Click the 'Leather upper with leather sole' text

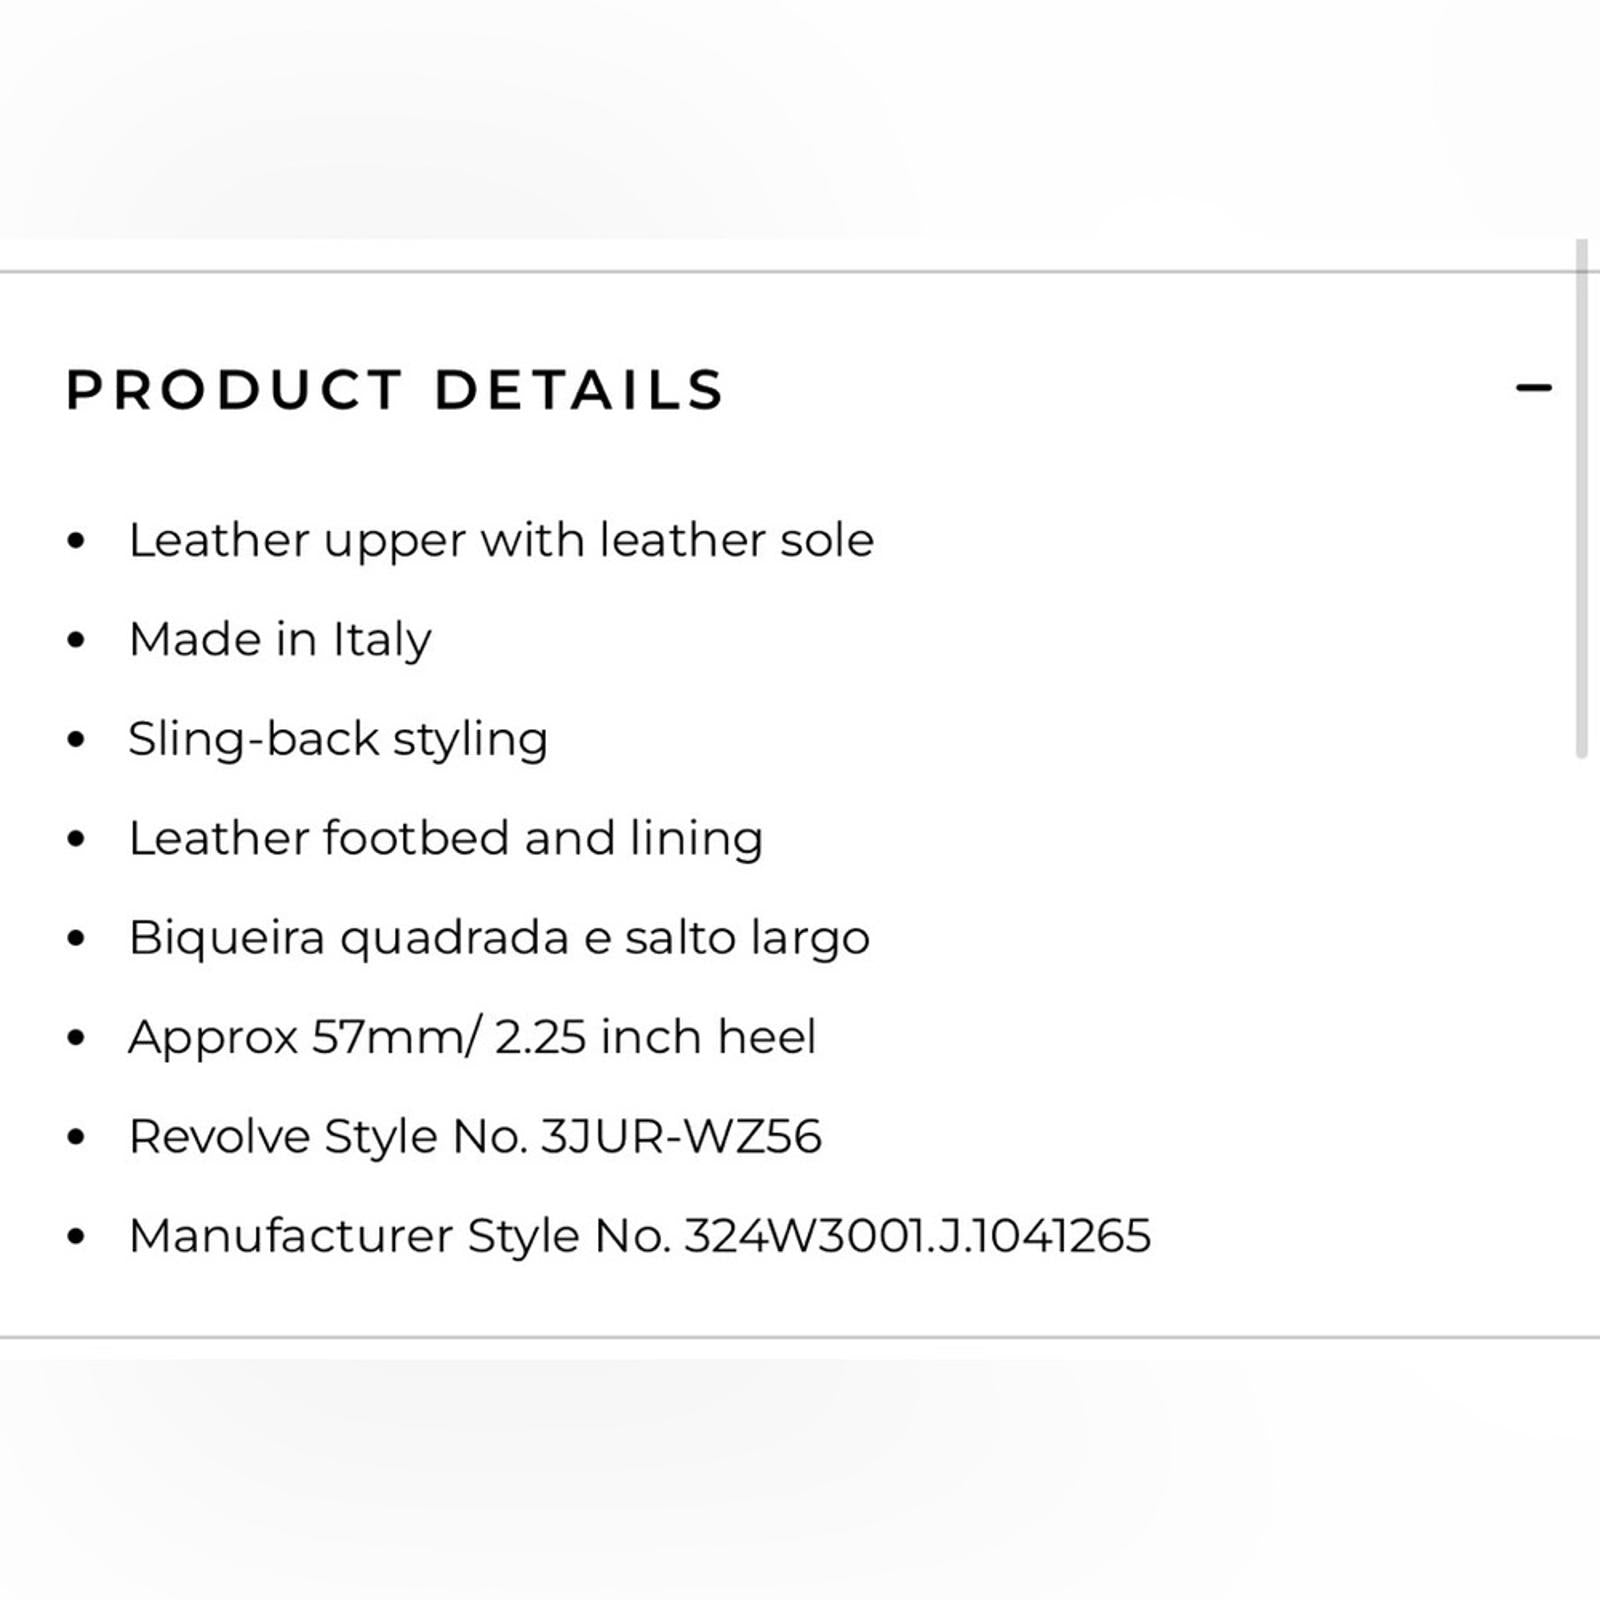[x=501, y=541]
